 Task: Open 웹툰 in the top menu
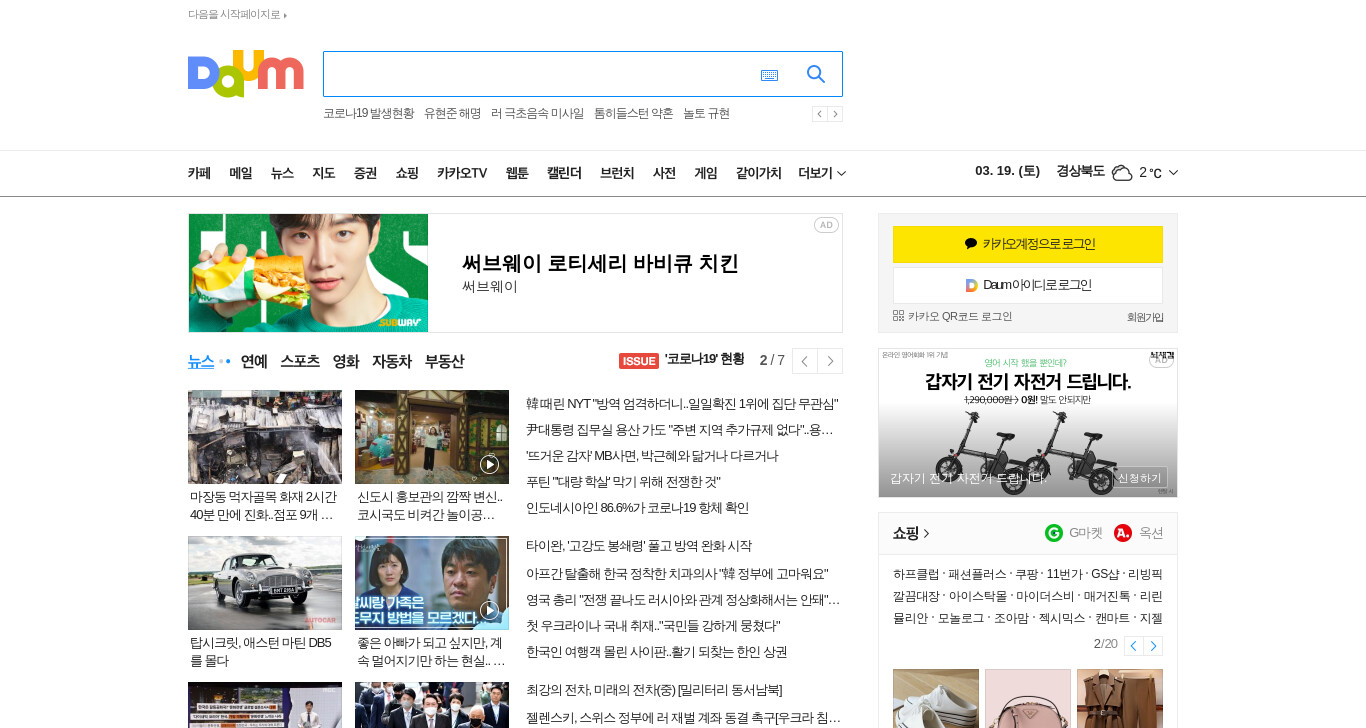click(x=517, y=173)
